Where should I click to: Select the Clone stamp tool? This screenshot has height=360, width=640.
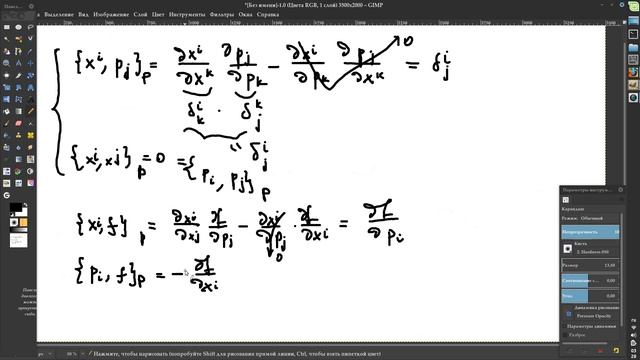(x=18, y=135)
